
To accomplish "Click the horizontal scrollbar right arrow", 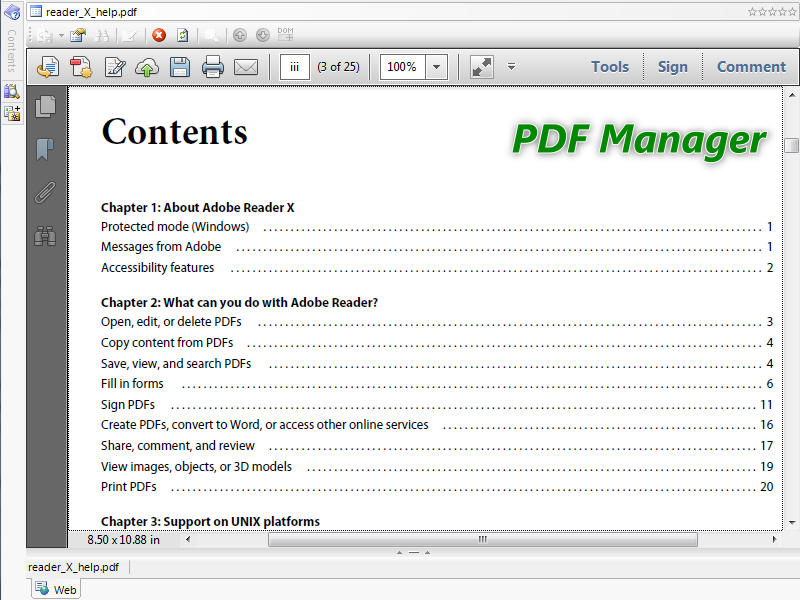I will (774, 539).
